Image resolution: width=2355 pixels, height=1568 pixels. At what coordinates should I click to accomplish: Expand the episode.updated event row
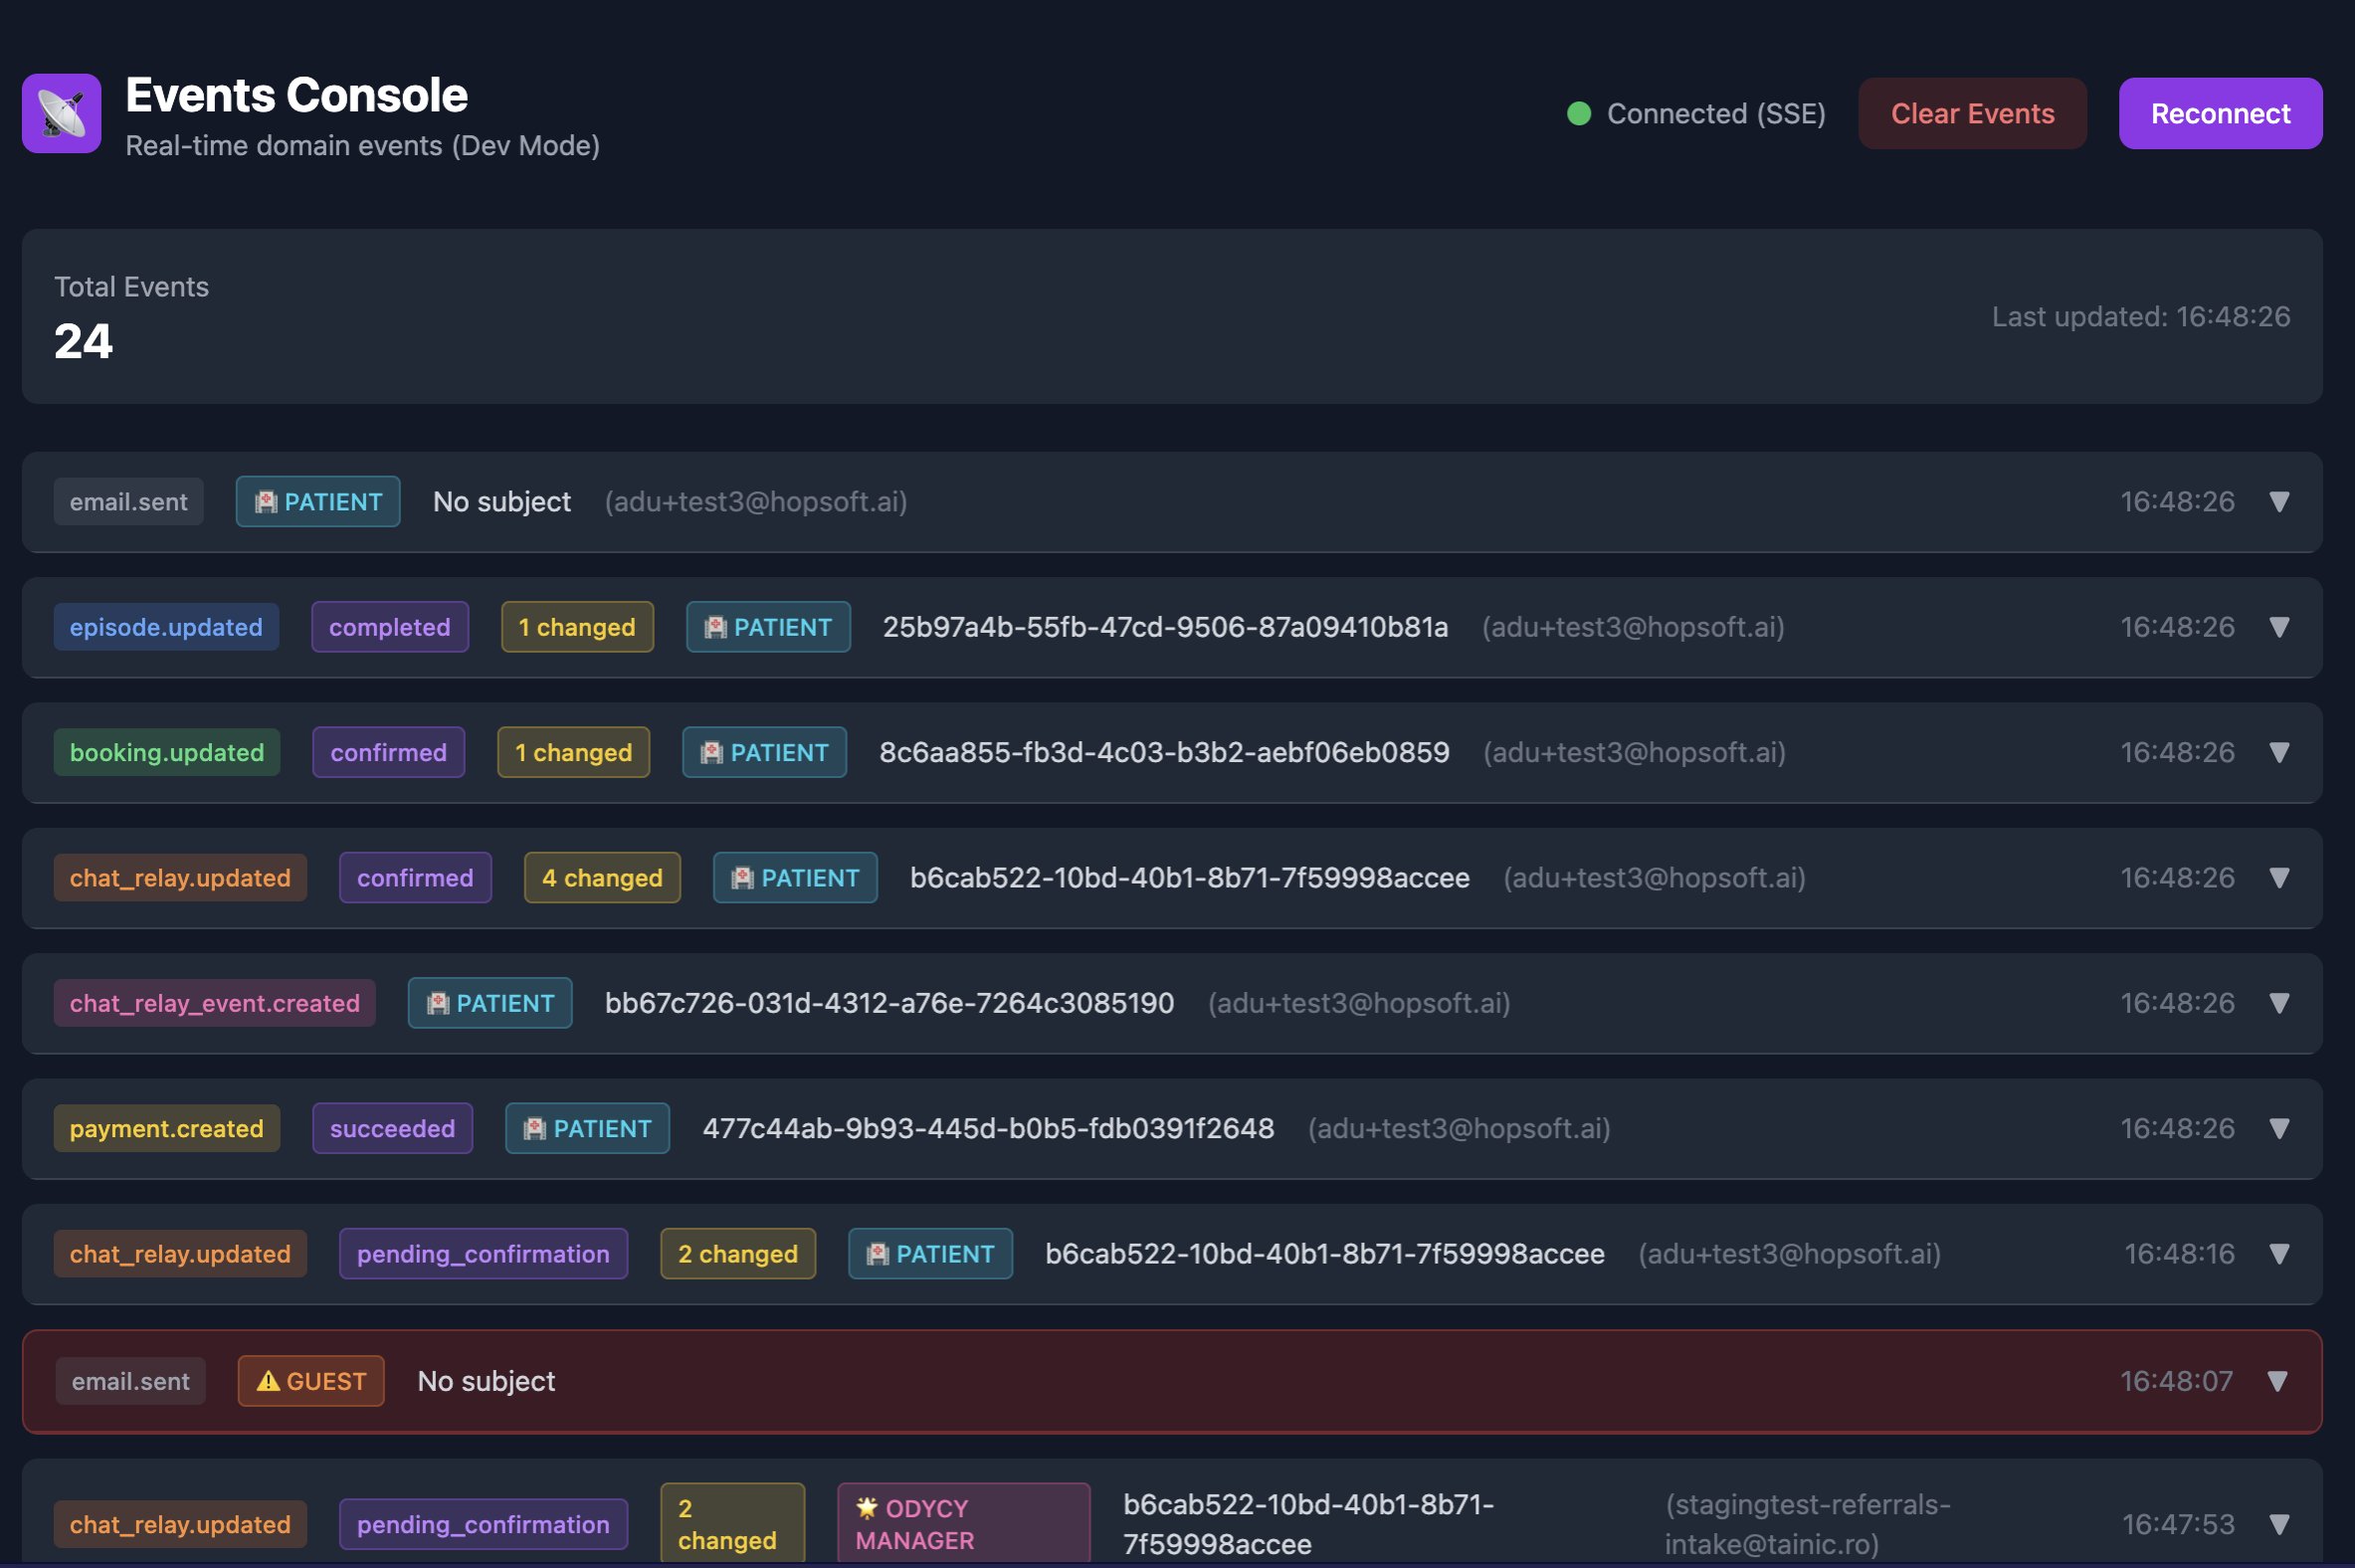point(2281,627)
